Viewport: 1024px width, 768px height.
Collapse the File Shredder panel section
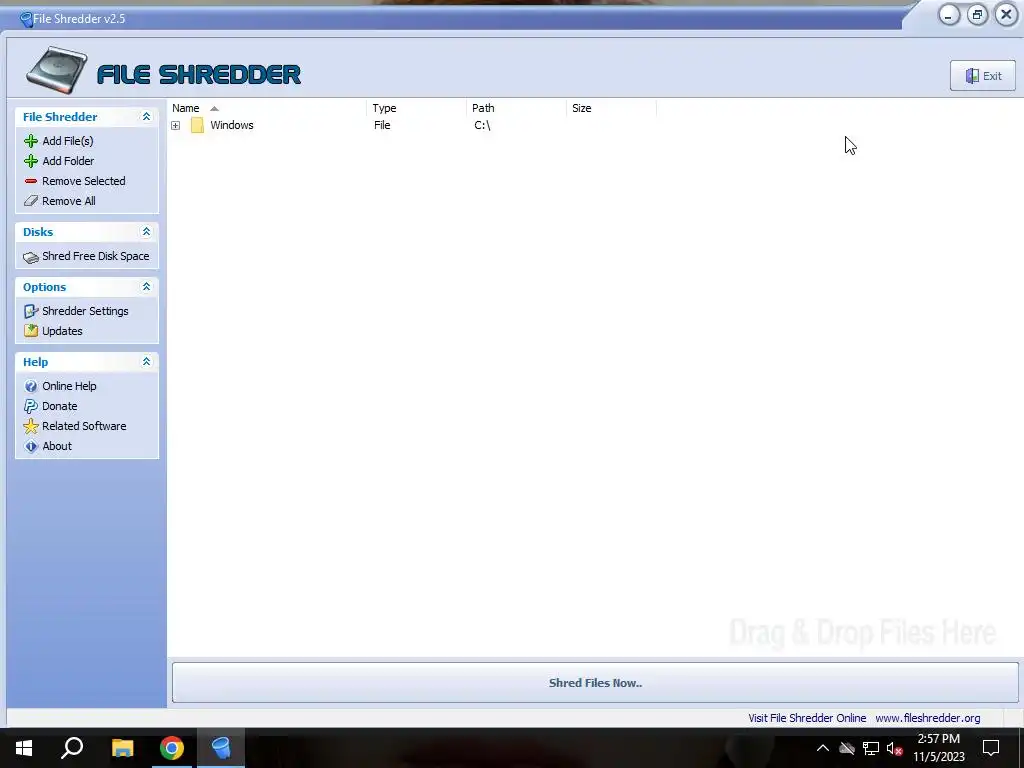(146, 117)
